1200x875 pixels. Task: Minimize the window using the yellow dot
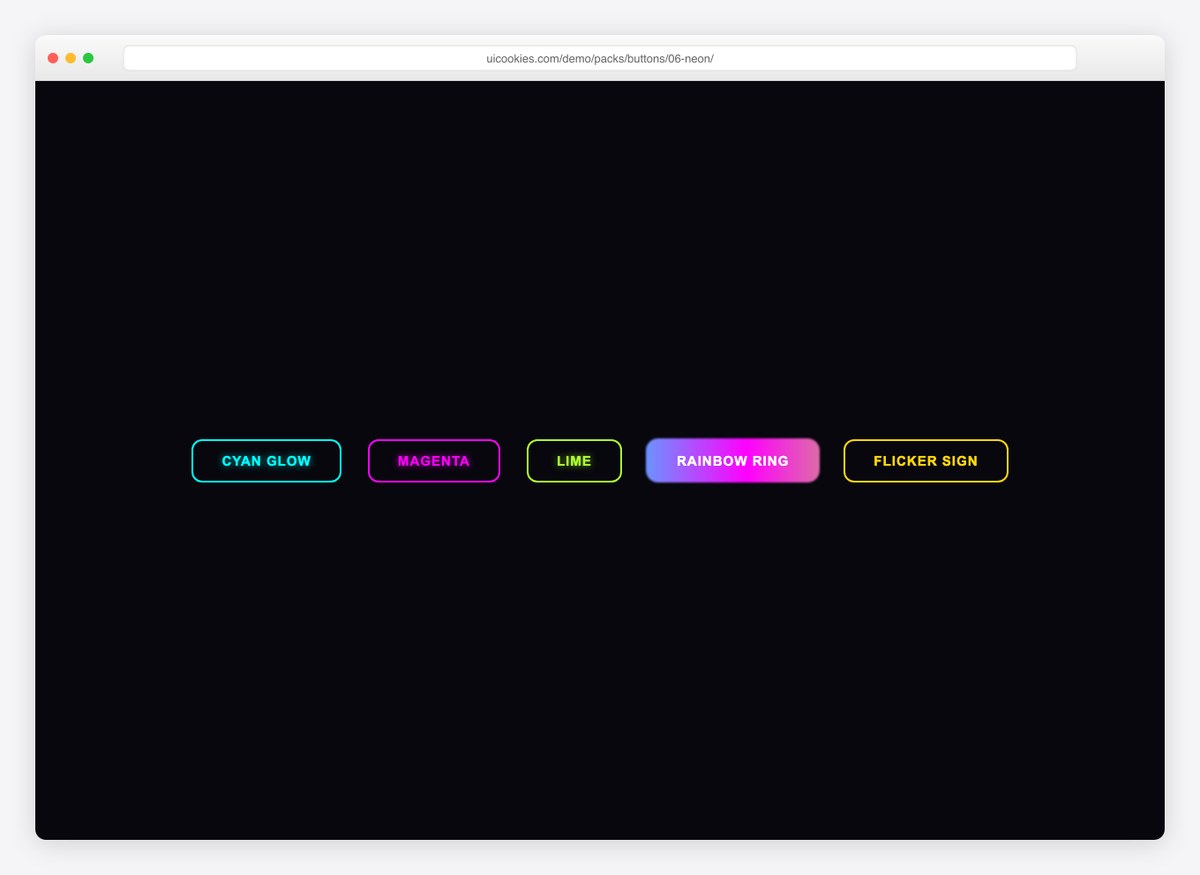click(x=71, y=58)
